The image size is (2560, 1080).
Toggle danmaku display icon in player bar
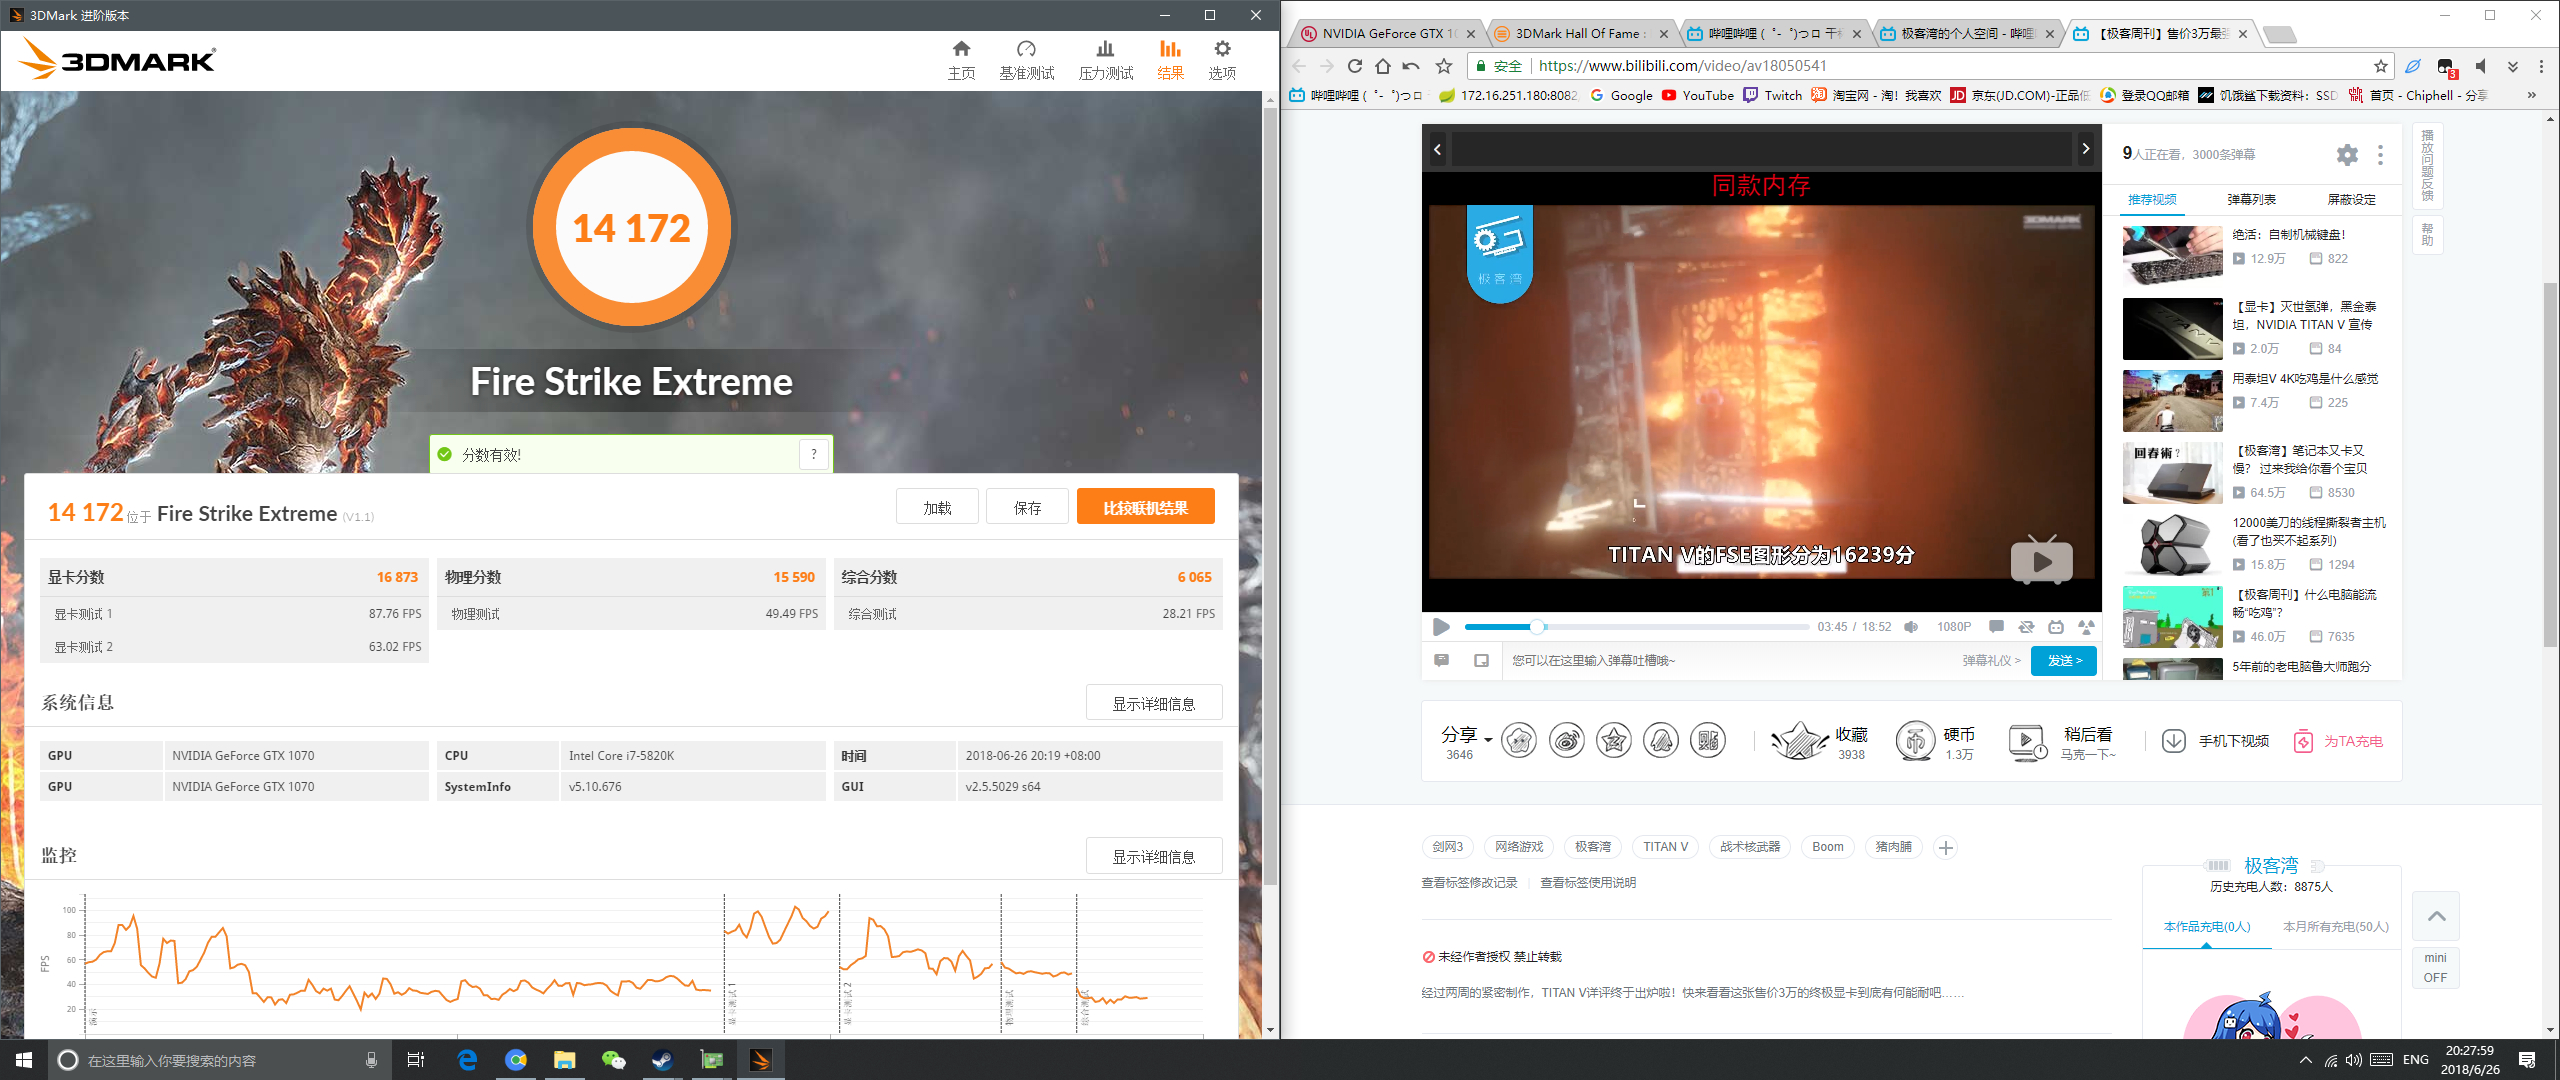[1996, 627]
